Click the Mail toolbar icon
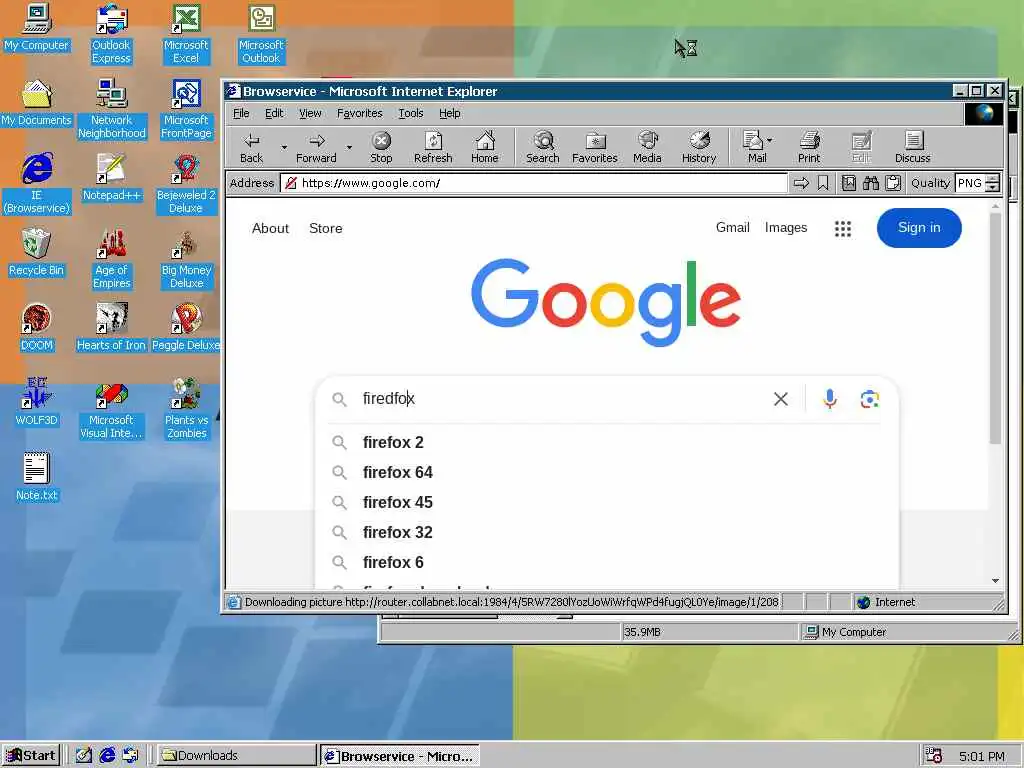 (x=754, y=148)
